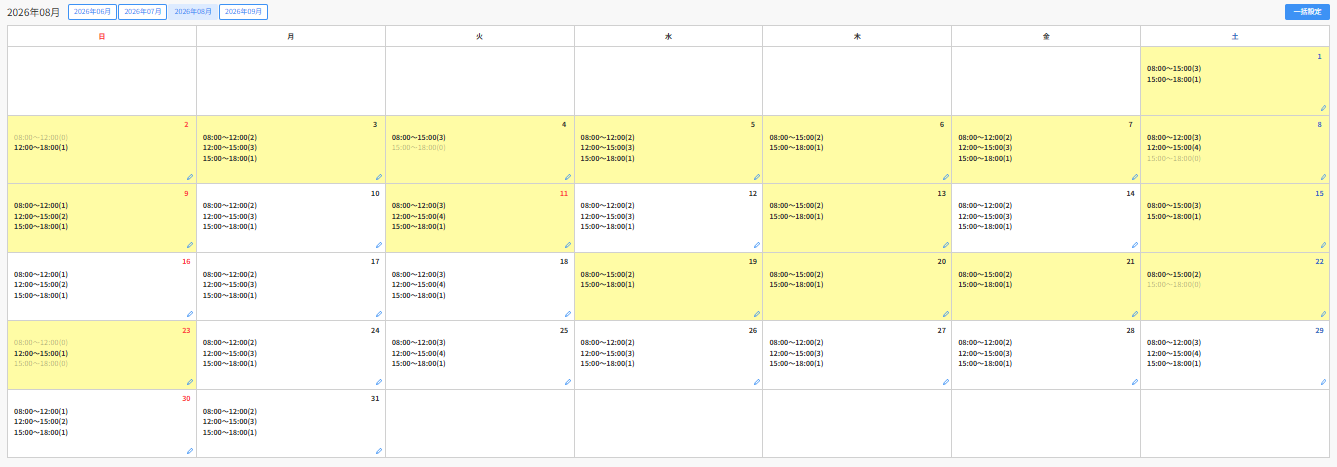Open the pencil editor for August 26
This screenshot has height=467, width=1337.
[756, 382]
